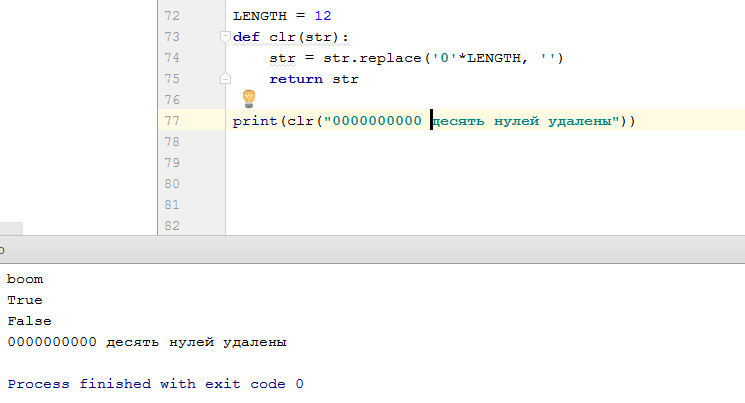Viewport: 745px width, 403px height.
Task: Click the 'boom' output line in console
Action: 25,279
